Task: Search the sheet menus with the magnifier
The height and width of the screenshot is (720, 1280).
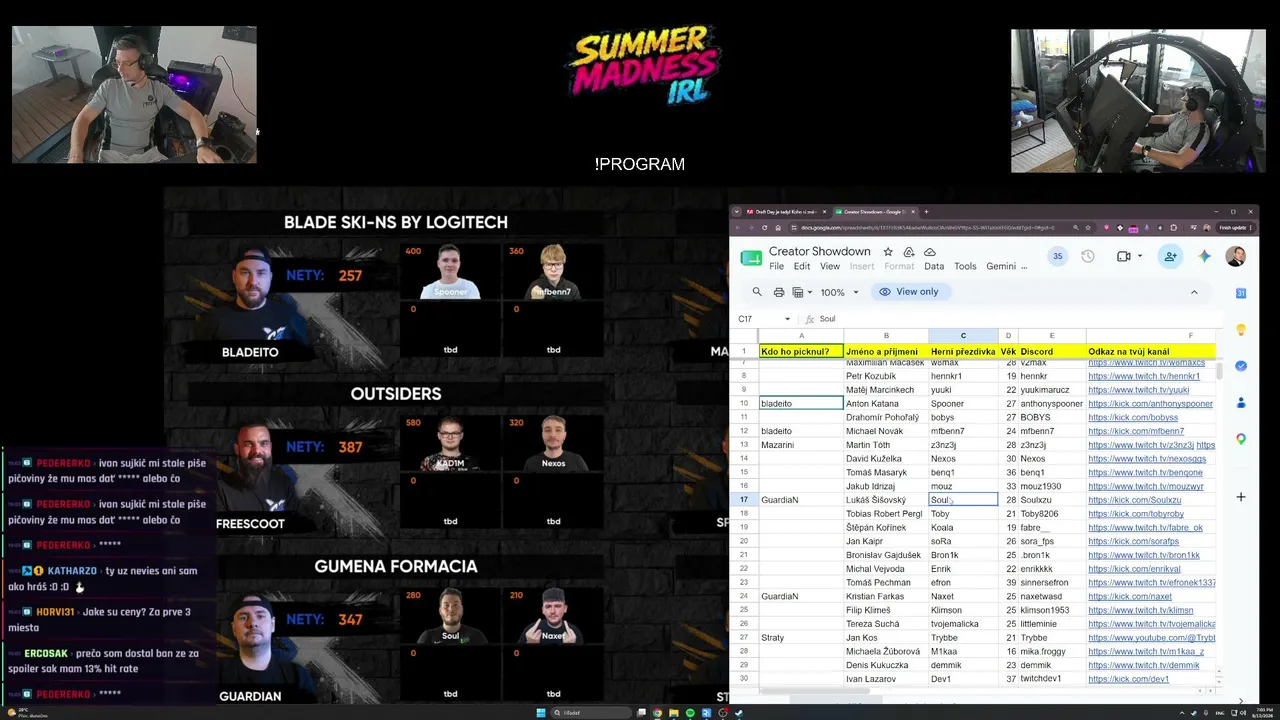Action: [757, 292]
